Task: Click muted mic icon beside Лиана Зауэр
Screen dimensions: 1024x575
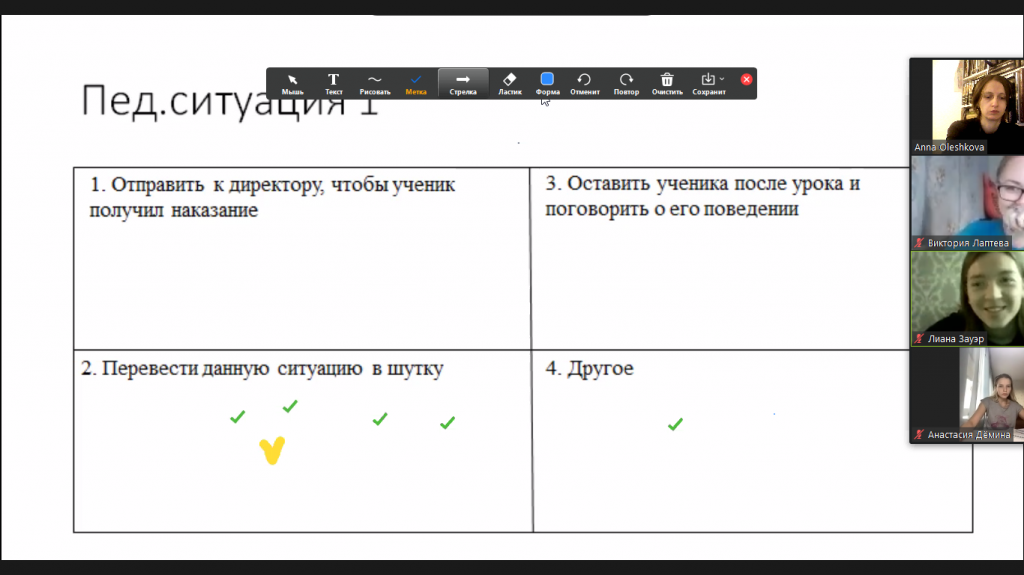Action: click(x=920, y=339)
